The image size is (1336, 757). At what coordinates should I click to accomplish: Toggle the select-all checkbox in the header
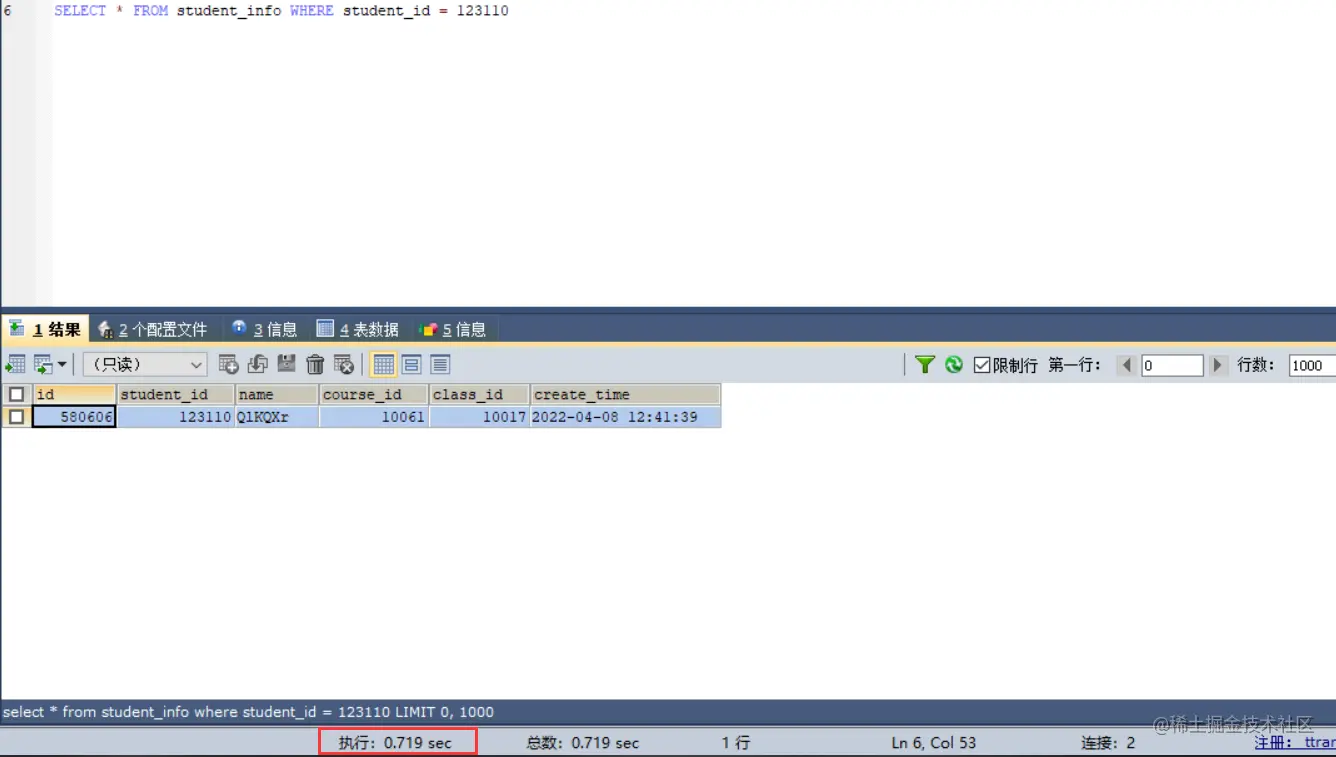(16, 394)
